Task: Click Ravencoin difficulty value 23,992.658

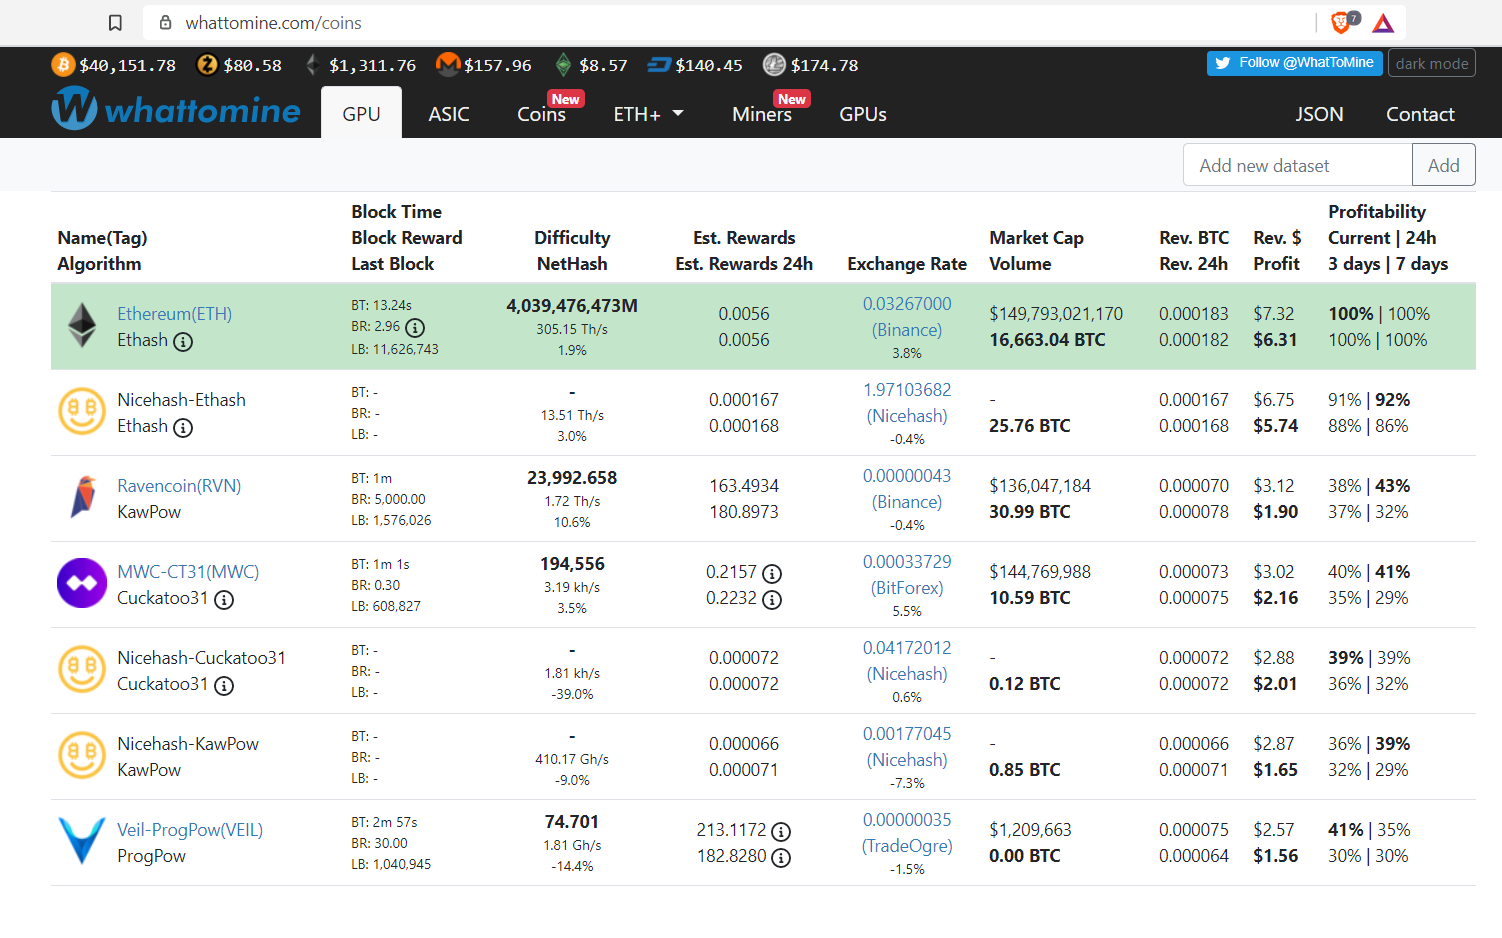Action: [572, 478]
